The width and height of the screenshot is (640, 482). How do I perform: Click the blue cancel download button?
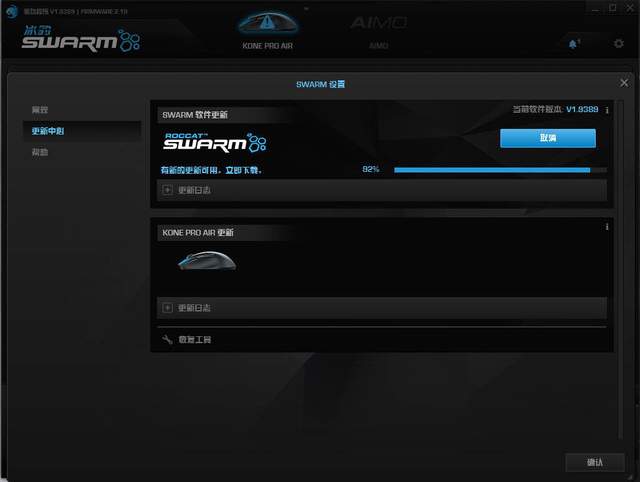click(548, 138)
